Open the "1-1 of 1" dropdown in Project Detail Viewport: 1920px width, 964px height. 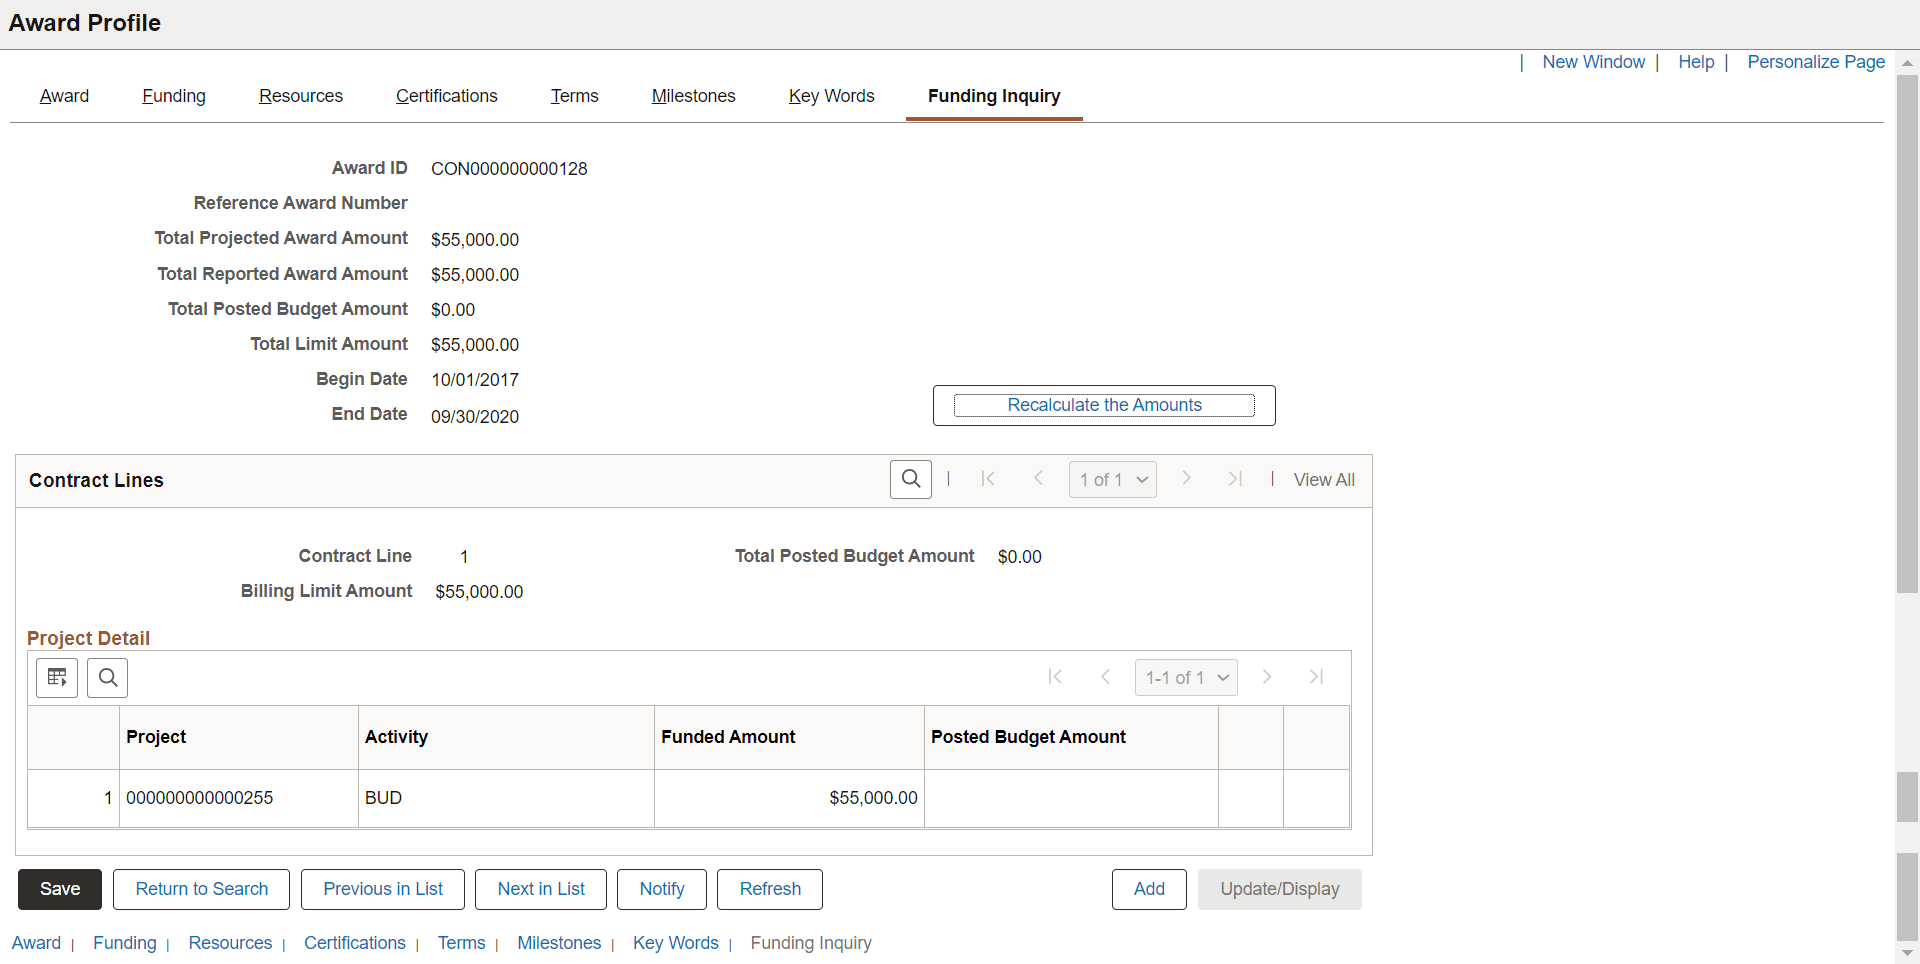coord(1185,677)
